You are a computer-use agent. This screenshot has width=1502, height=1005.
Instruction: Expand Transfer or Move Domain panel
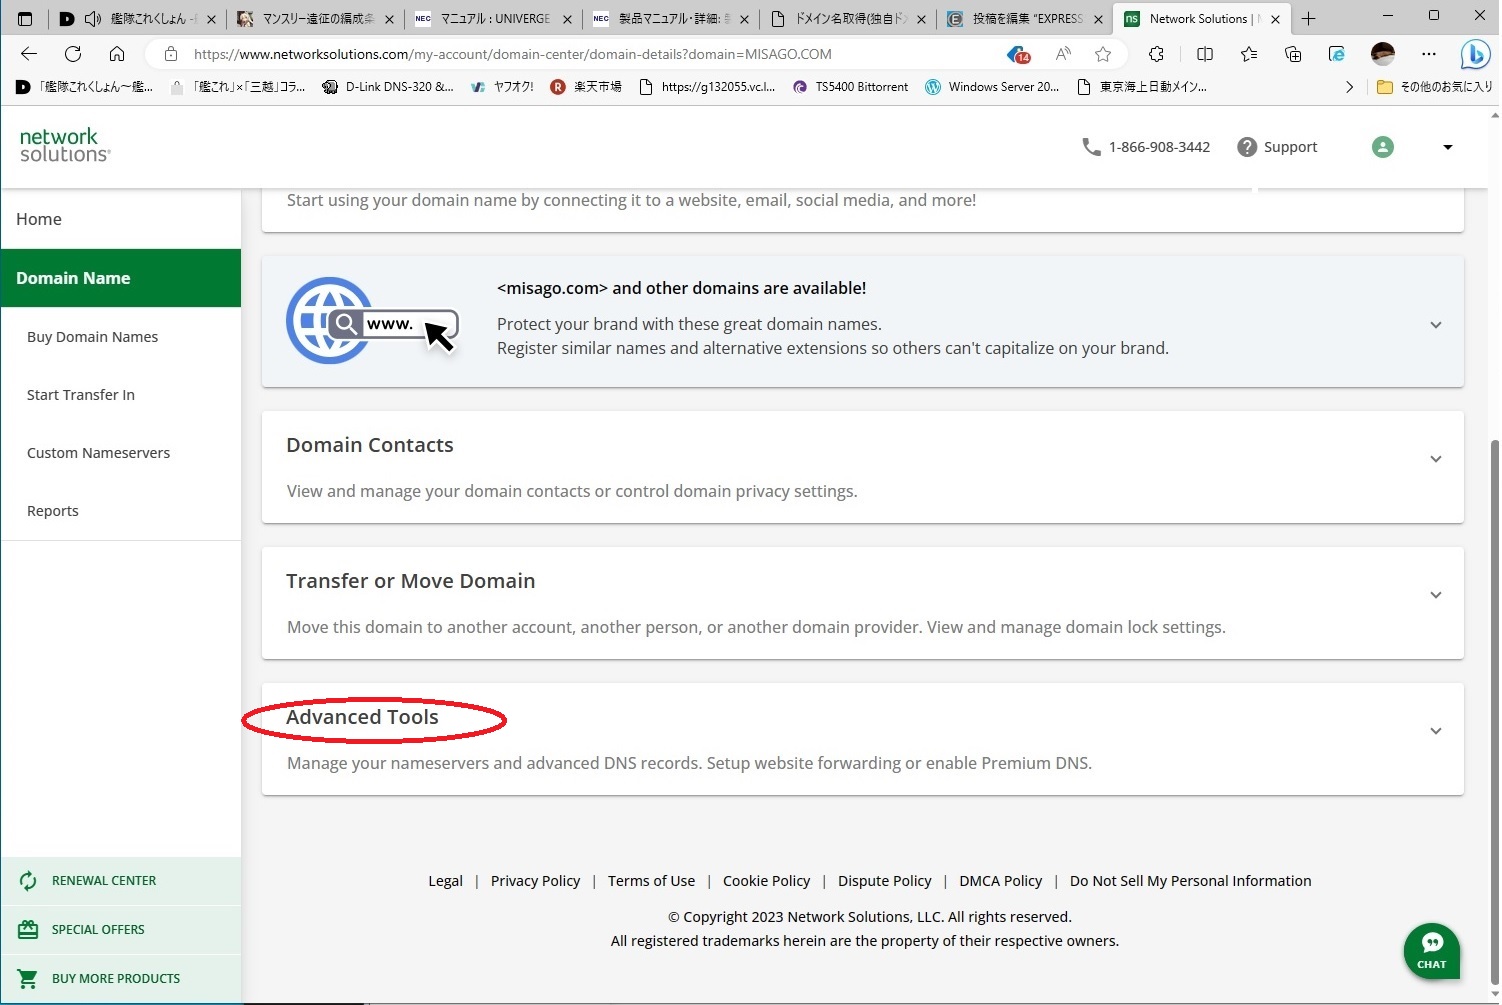coord(1435,595)
